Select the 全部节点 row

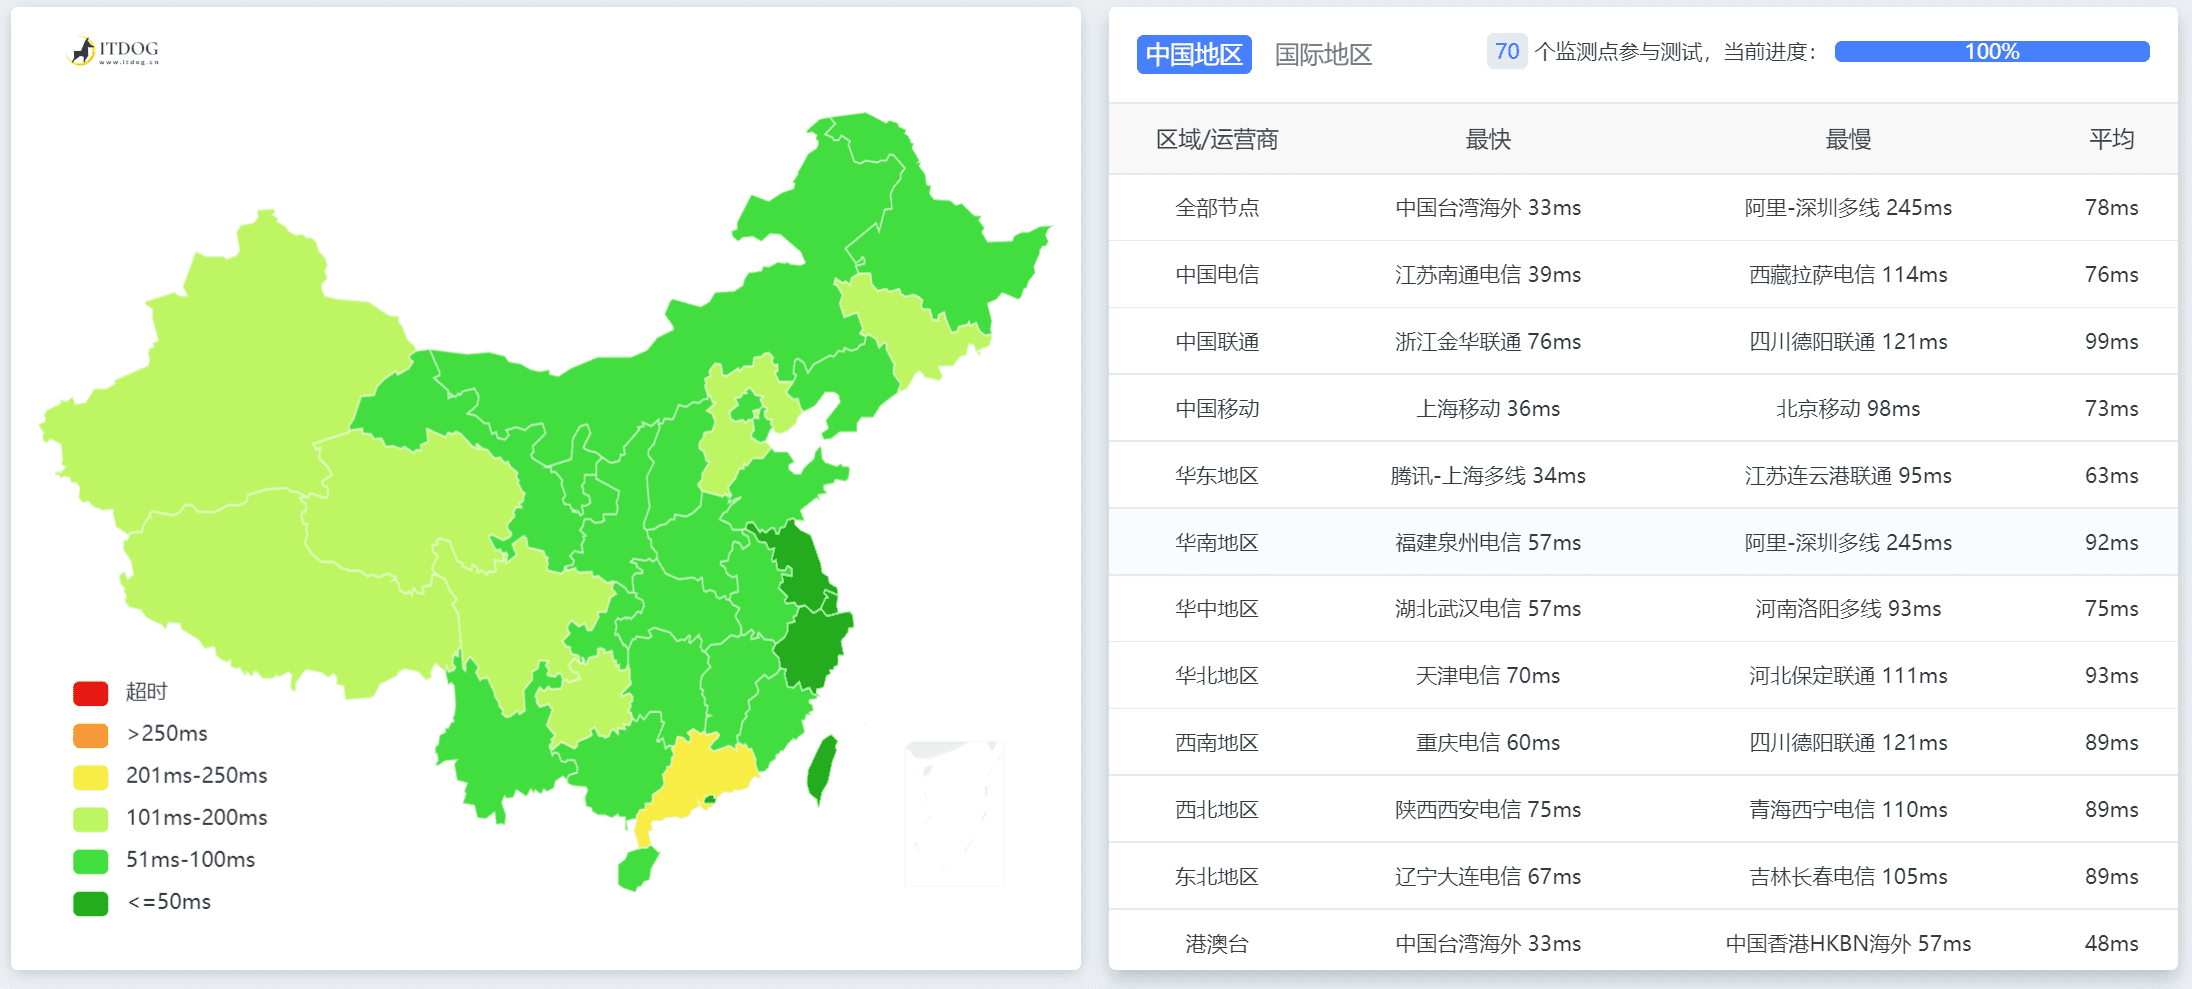coord(1217,208)
